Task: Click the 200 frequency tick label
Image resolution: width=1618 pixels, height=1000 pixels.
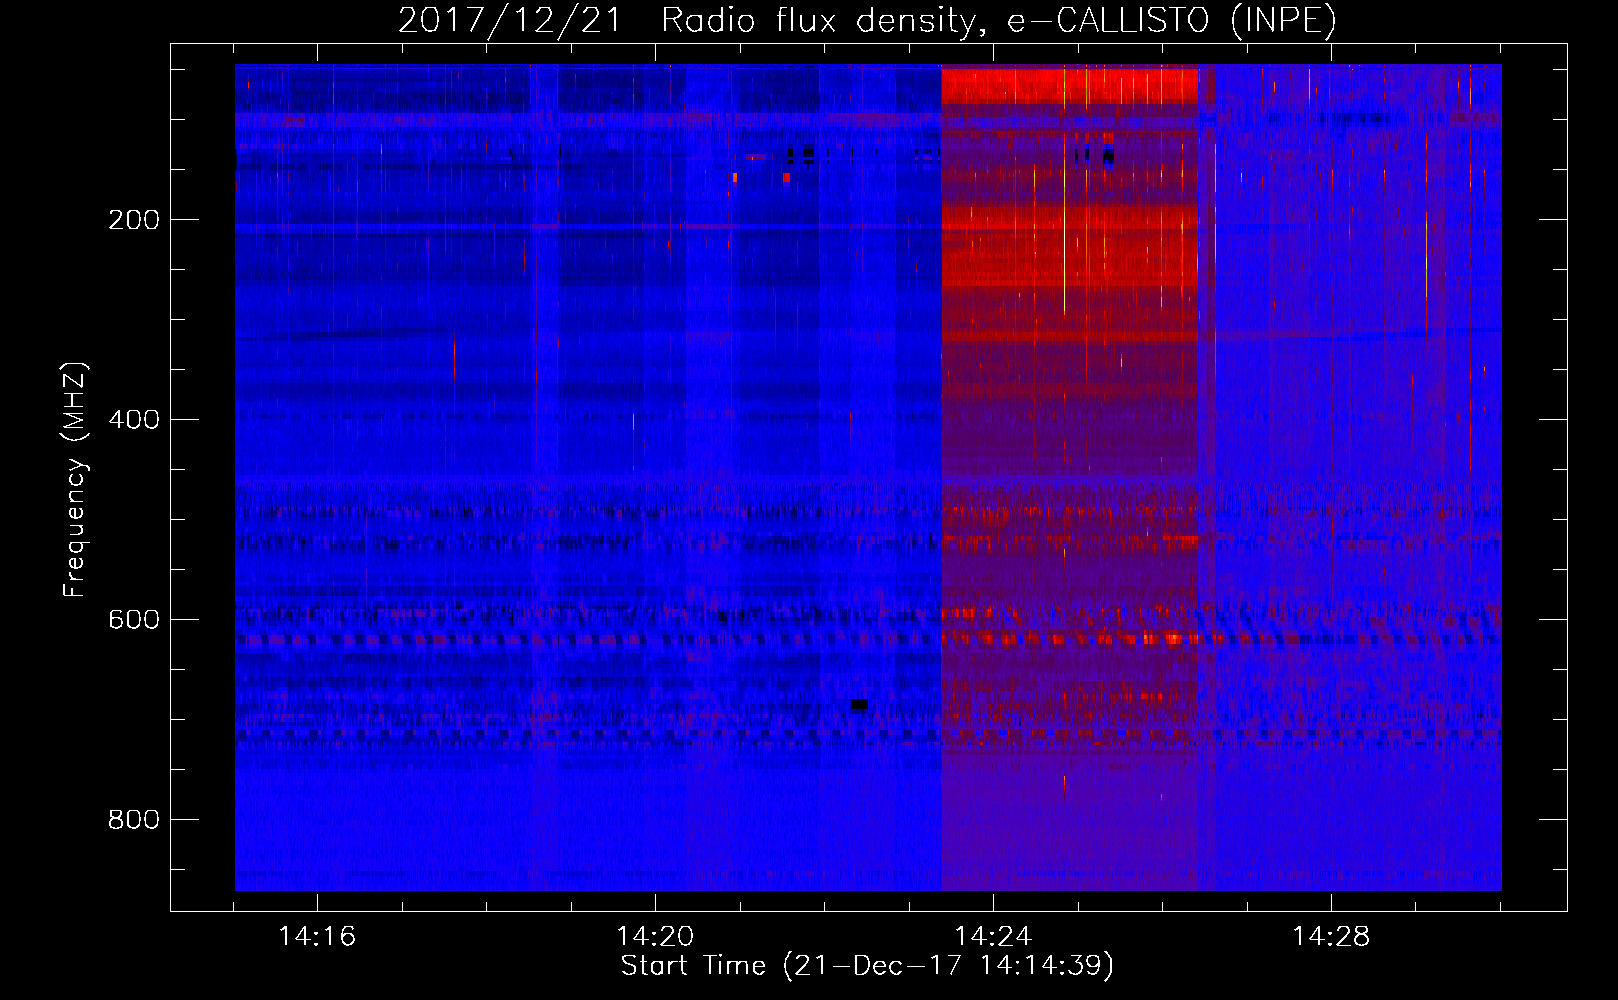Action: 134,220
